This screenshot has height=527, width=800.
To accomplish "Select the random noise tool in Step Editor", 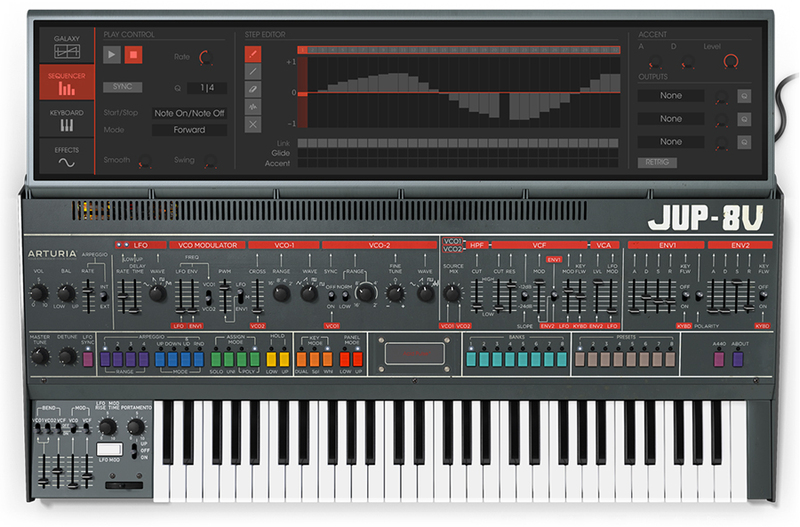I will pos(253,107).
